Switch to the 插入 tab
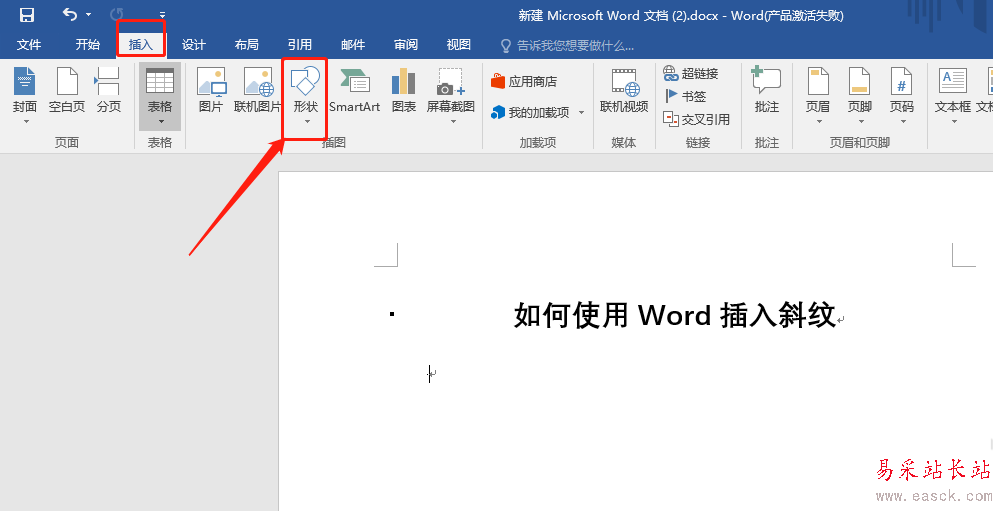Image resolution: width=993 pixels, height=511 pixels. [x=141, y=44]
